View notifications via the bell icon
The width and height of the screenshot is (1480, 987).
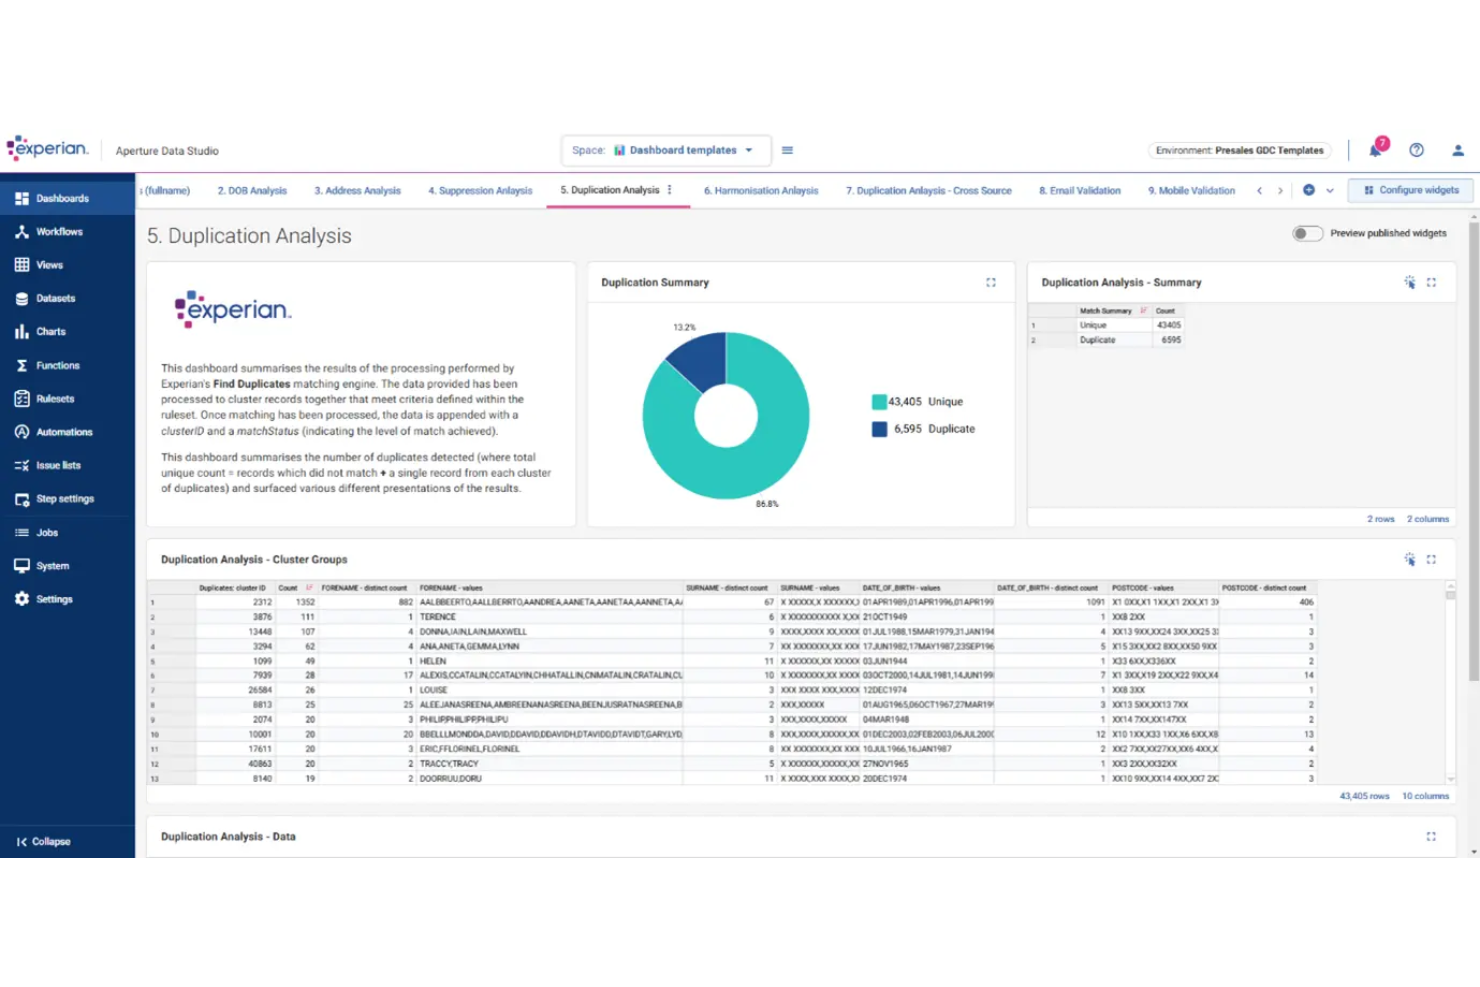1375,149
